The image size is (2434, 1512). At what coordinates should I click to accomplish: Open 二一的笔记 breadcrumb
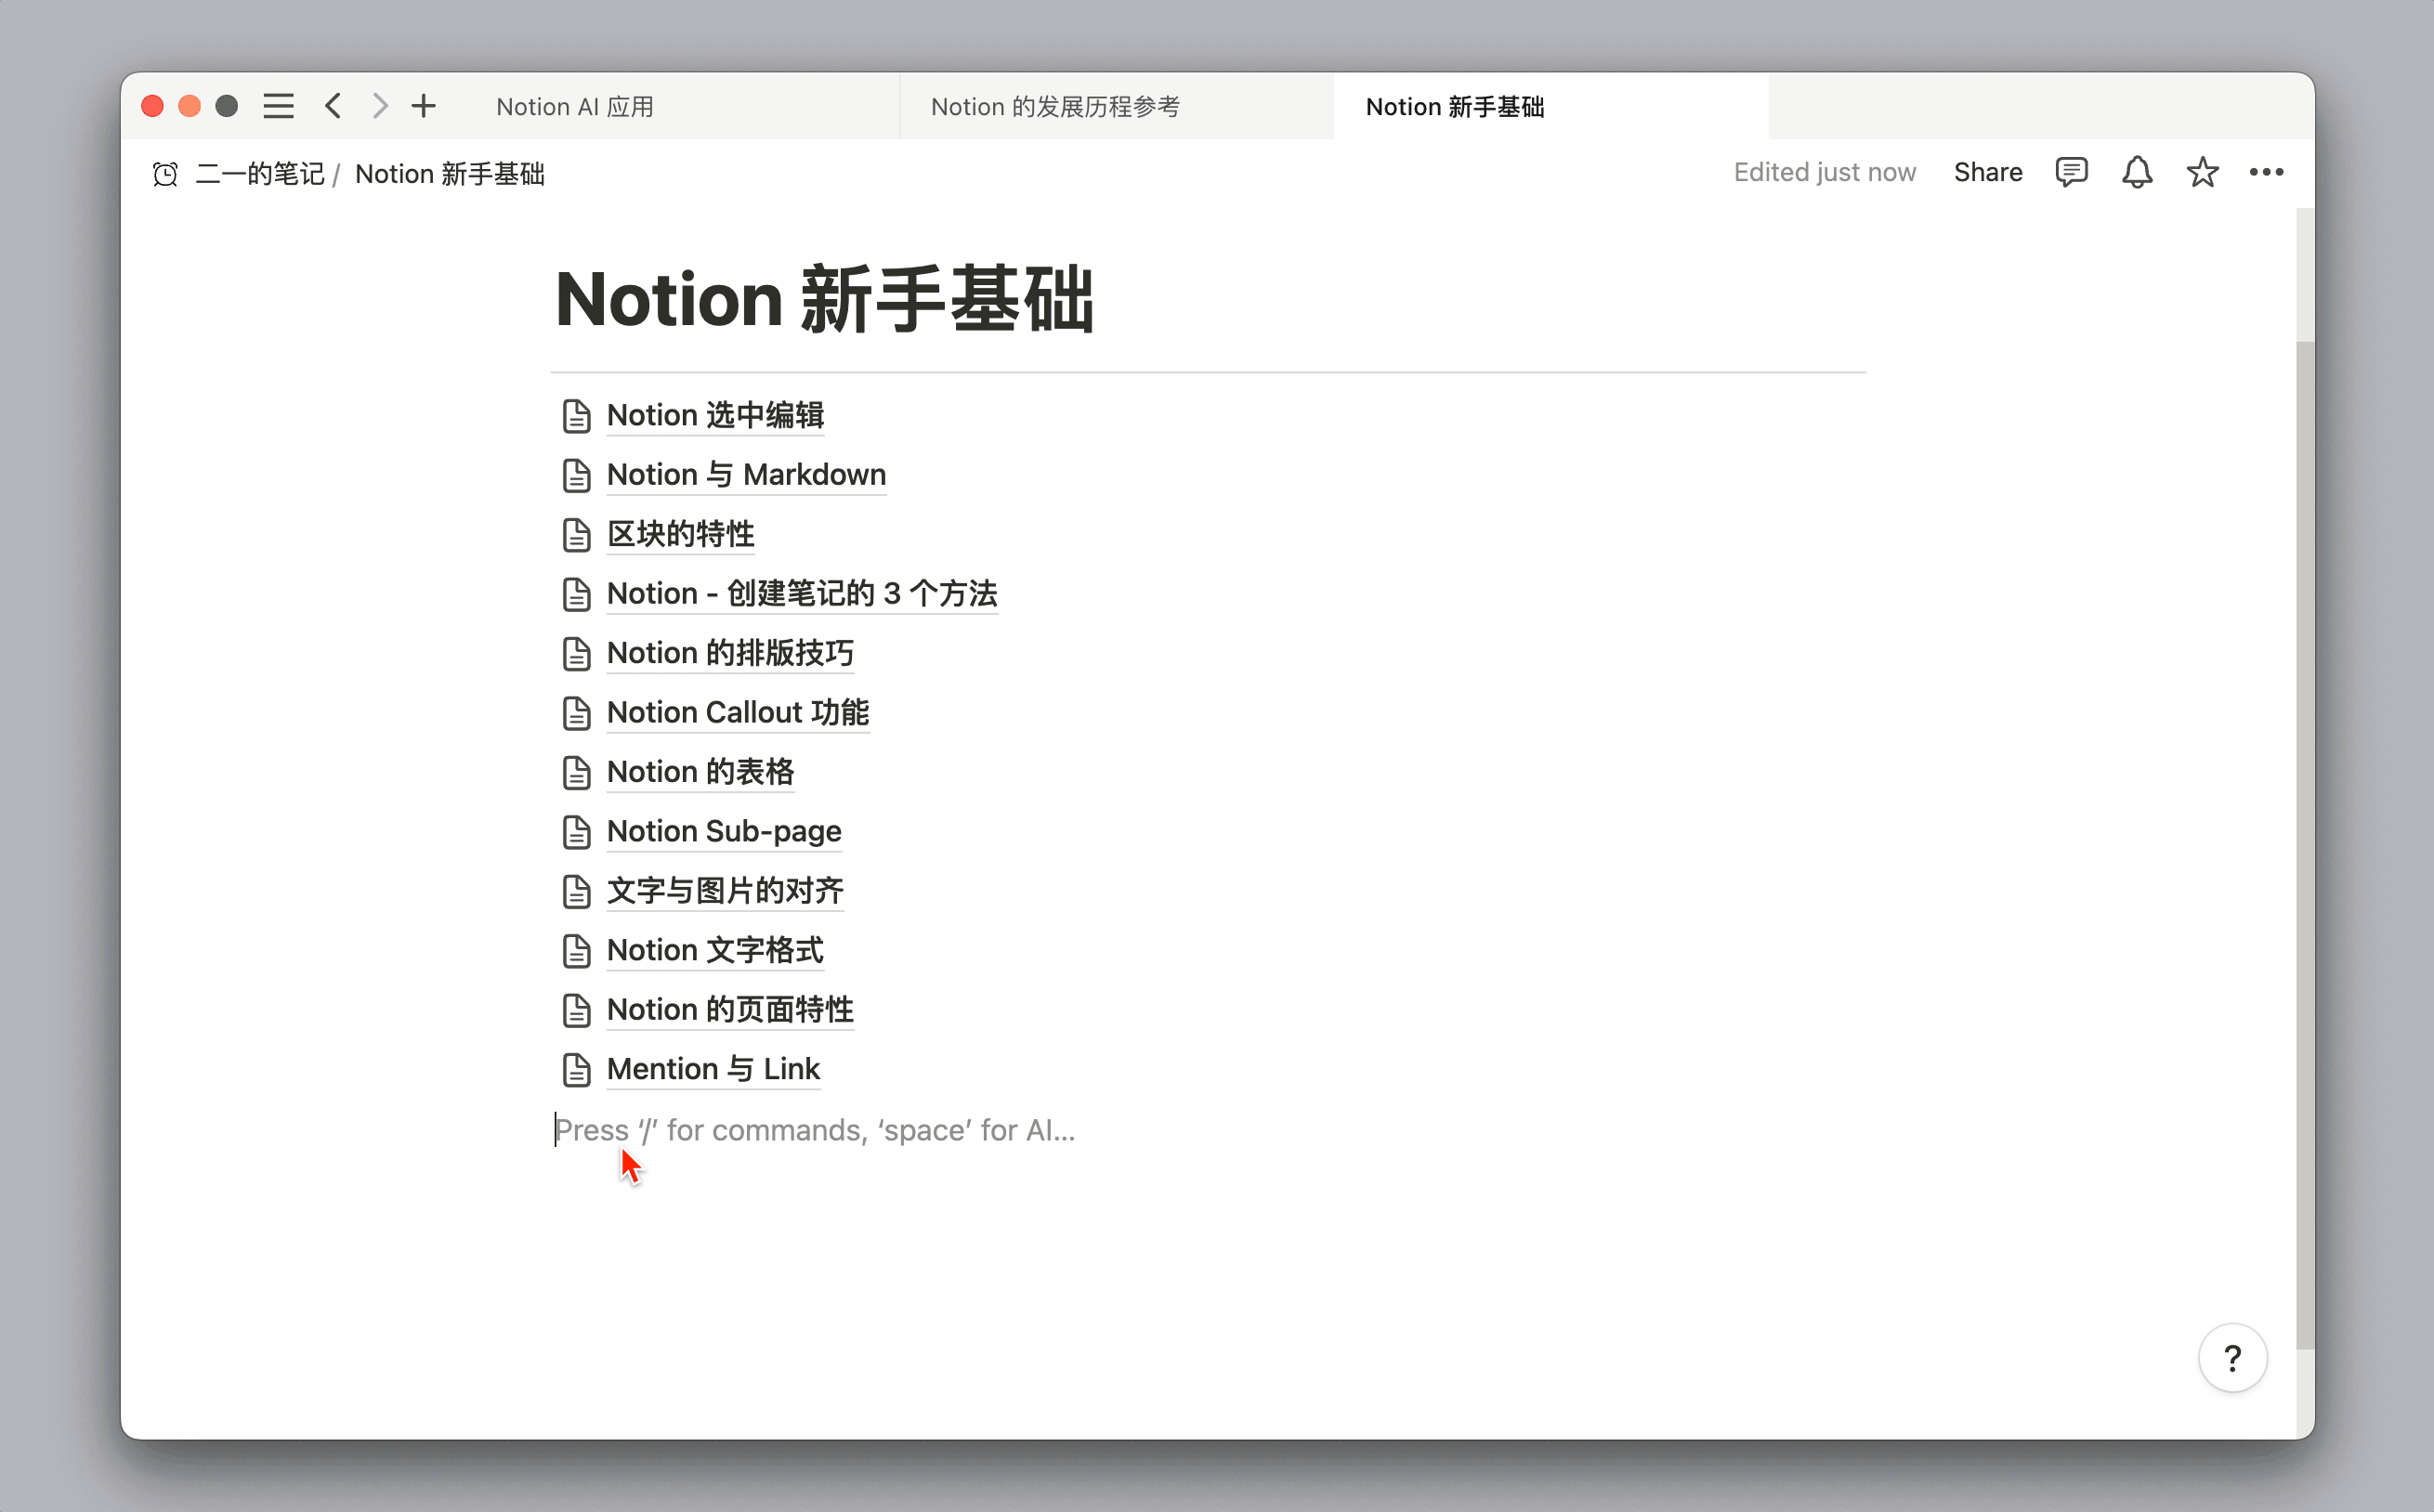[x=260, y=174]
